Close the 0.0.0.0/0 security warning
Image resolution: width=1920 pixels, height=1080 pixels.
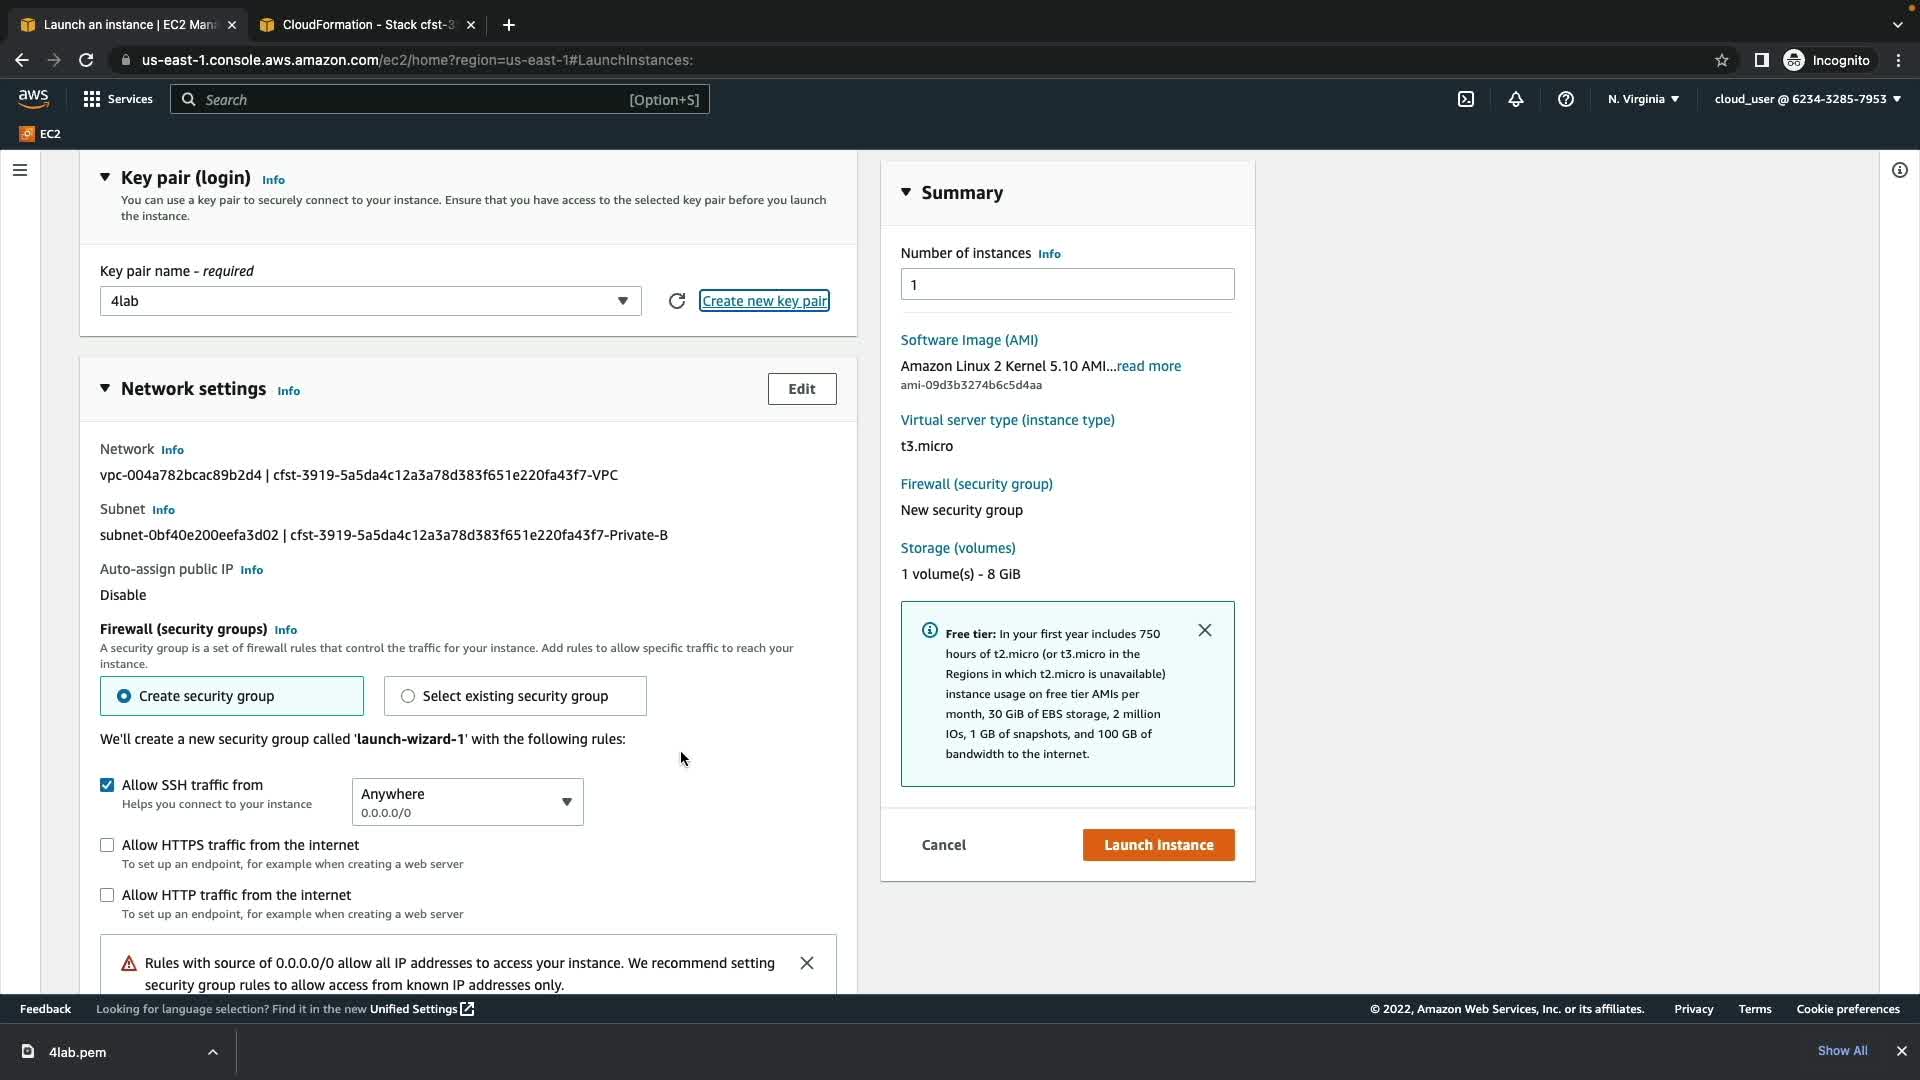coord(807,963)
